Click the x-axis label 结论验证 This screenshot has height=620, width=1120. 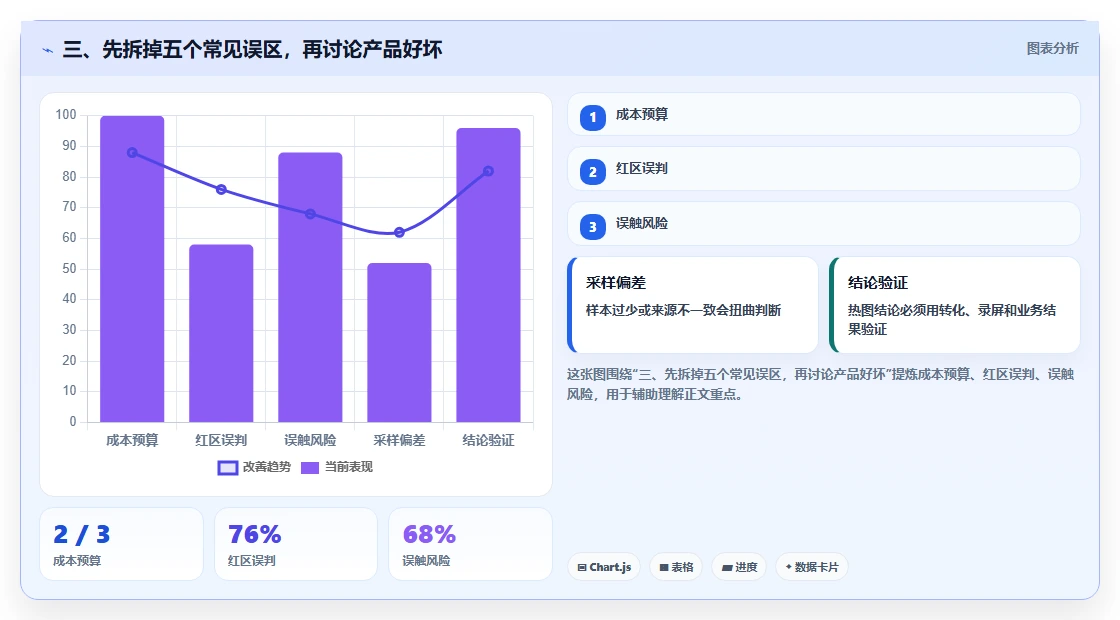coord(489,440)
